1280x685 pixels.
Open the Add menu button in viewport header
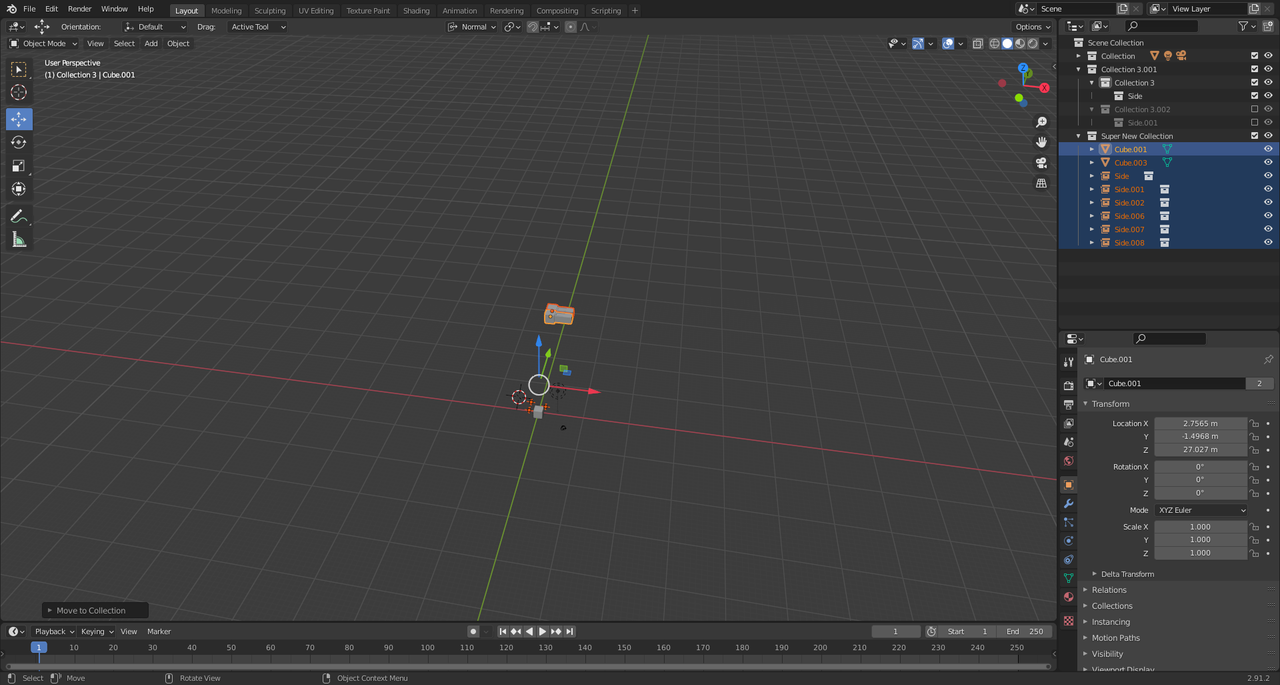coord(151,43)
